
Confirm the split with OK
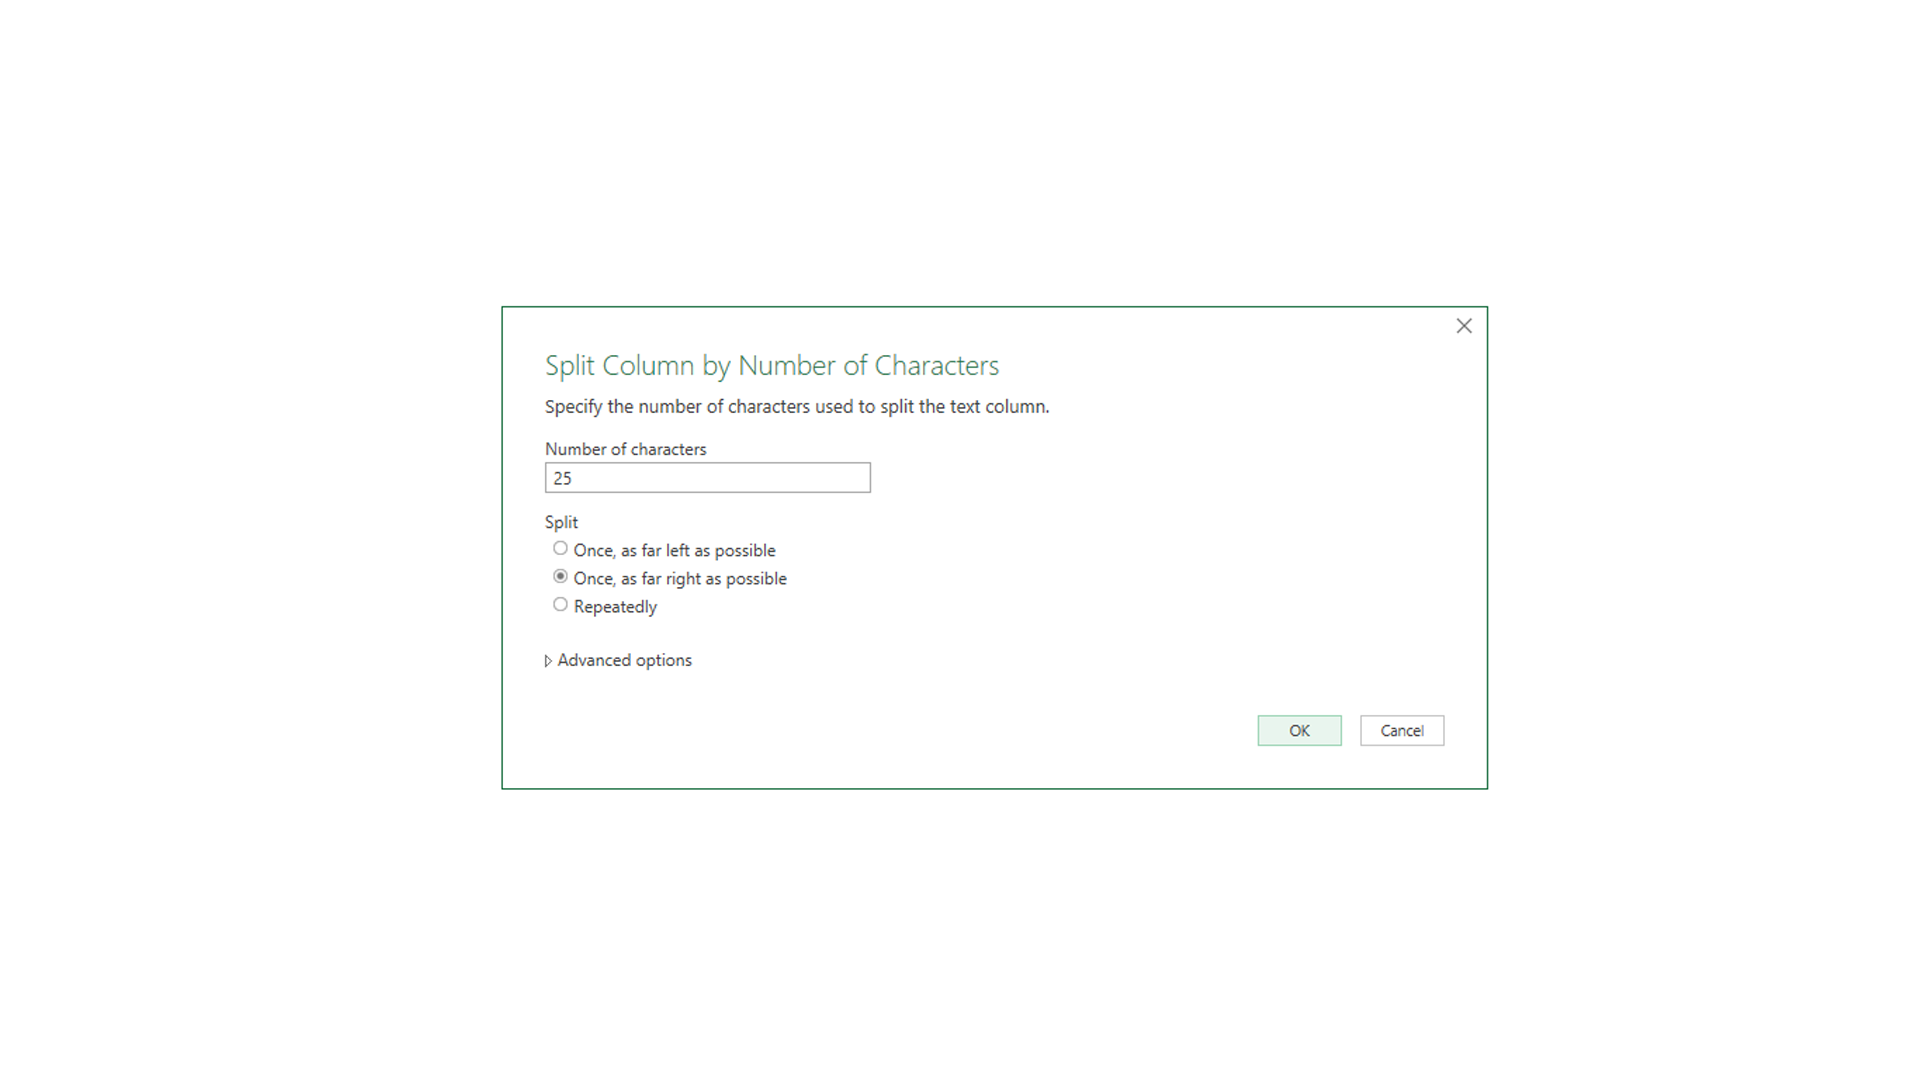click(1299, 731)
